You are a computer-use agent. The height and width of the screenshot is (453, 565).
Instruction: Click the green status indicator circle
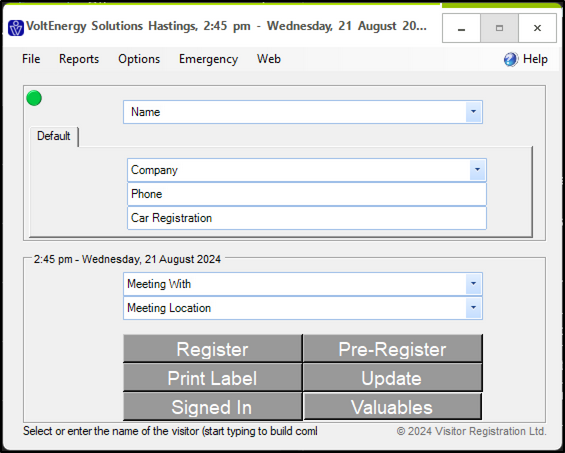tap(34, 98)
